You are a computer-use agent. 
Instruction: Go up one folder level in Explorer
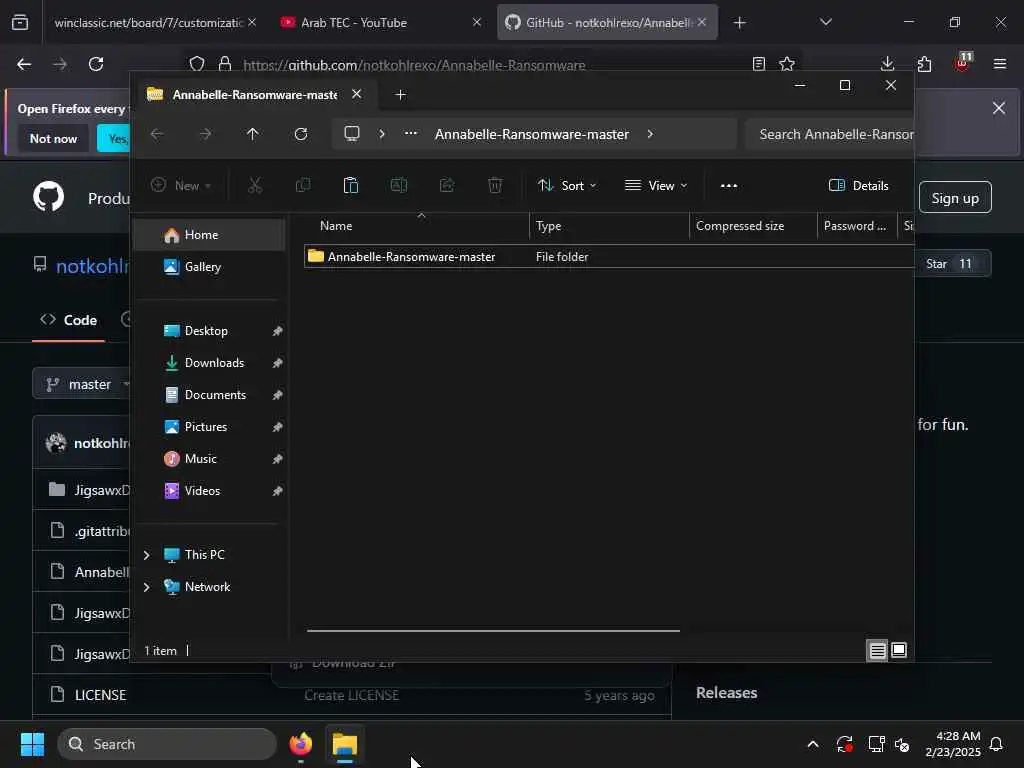click(253, 134)
